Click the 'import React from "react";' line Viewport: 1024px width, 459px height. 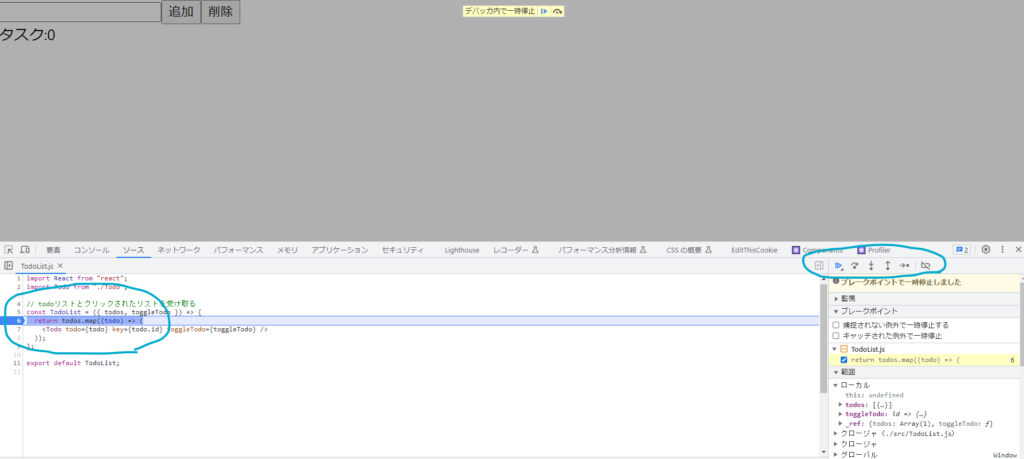[x=77, y=278]
